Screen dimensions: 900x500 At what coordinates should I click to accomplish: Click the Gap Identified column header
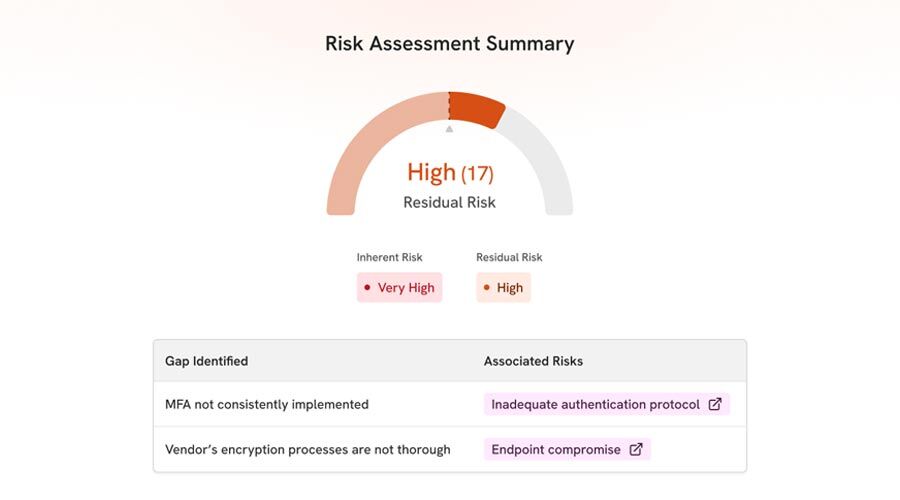(x=207, y=361)
